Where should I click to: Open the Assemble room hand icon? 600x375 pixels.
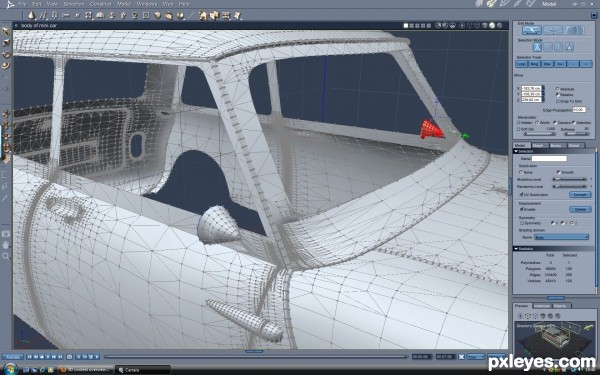(x=479, y=4)
